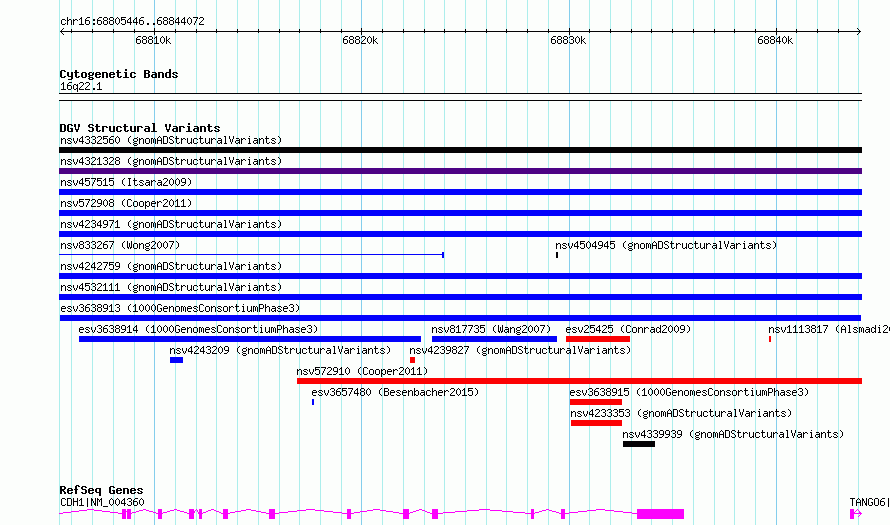Click the small red nsv1113817 marker

tap(770, 339)
